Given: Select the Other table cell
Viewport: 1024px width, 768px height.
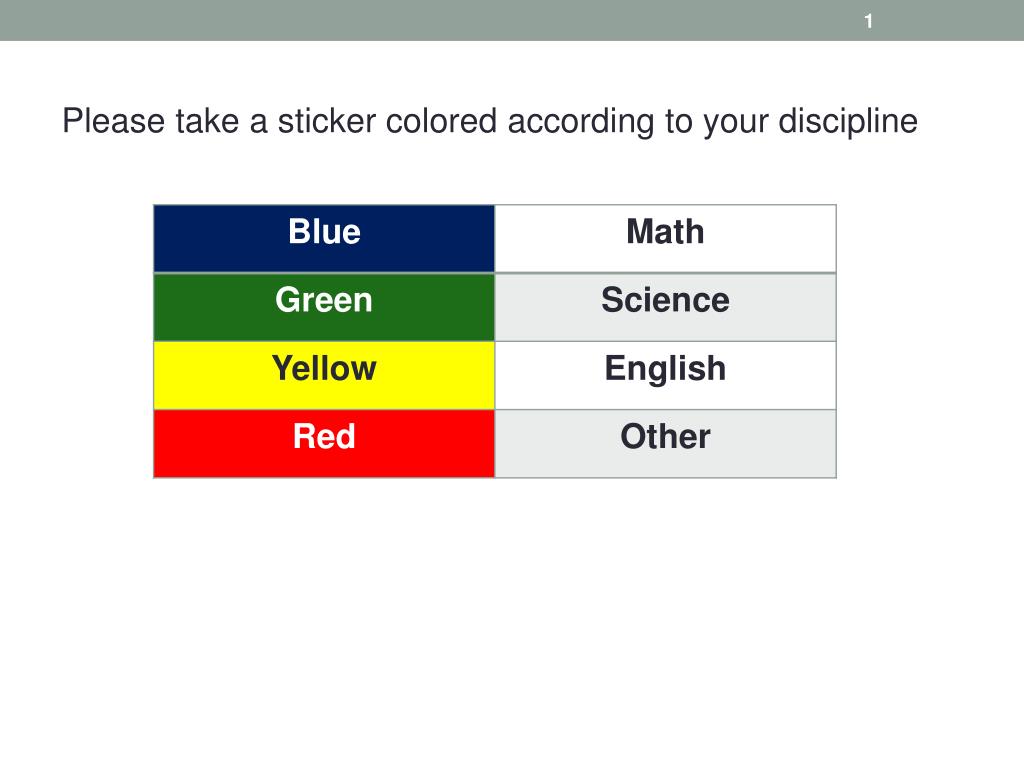Looking at the screenshot, I should tap(665, 444).
